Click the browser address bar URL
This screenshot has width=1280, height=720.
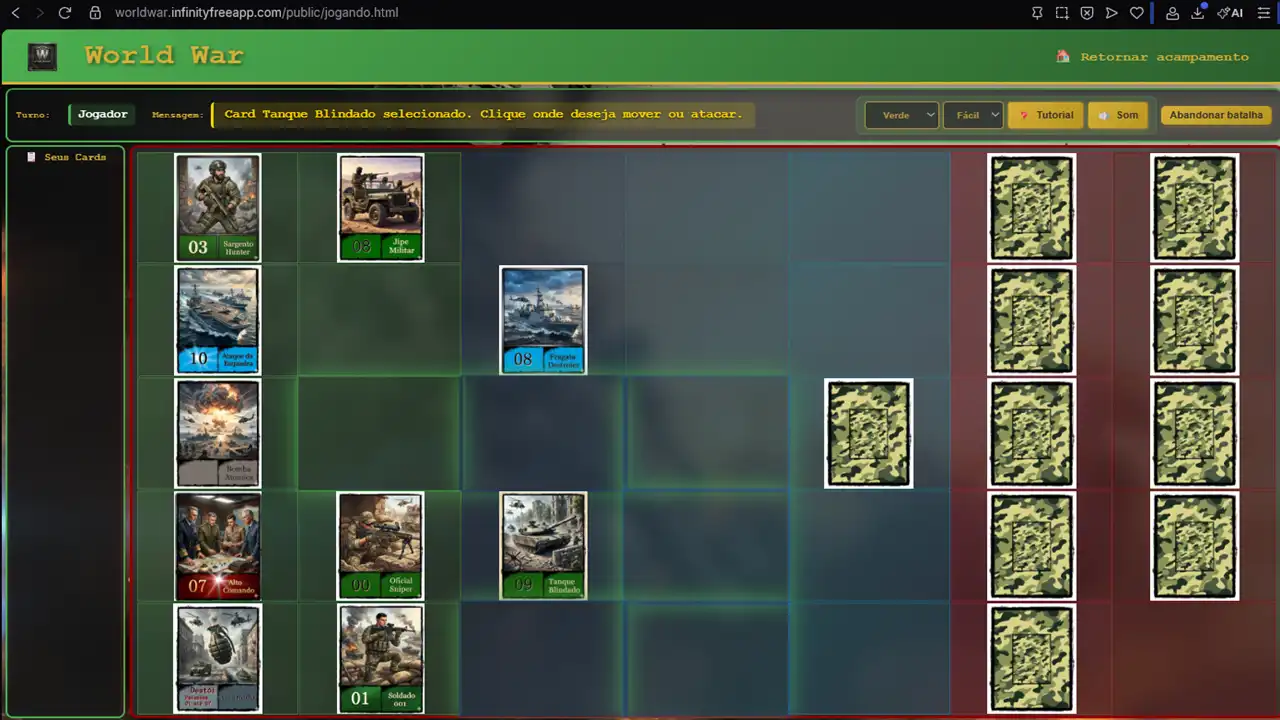click(x=256, y=13)
